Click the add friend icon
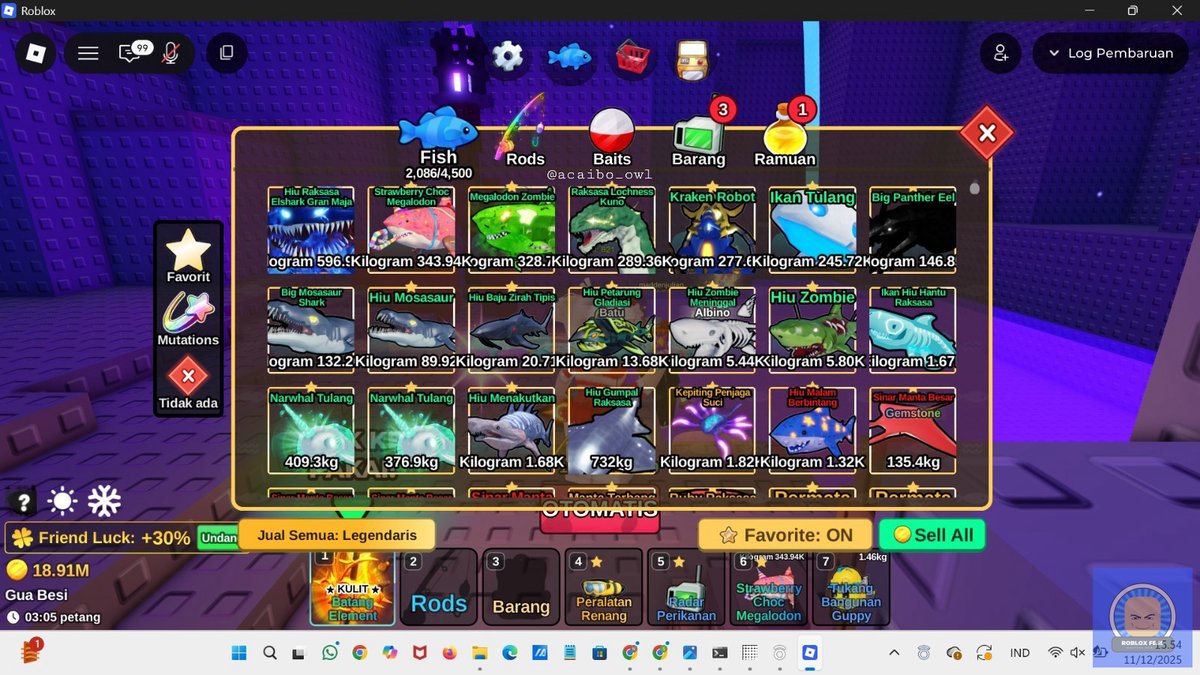1200x675 pixels. coord(1001,53)
